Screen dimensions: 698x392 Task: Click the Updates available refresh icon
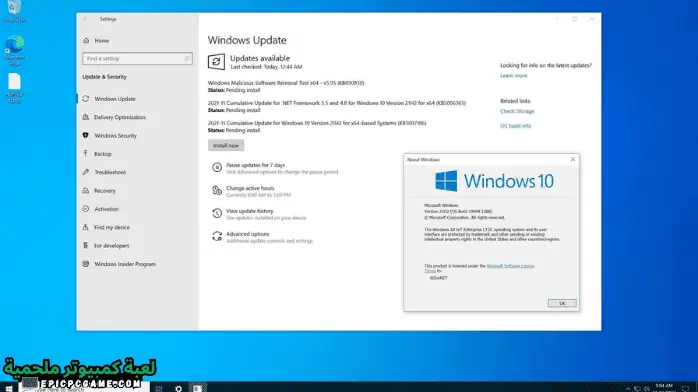[x=216, y=62]
